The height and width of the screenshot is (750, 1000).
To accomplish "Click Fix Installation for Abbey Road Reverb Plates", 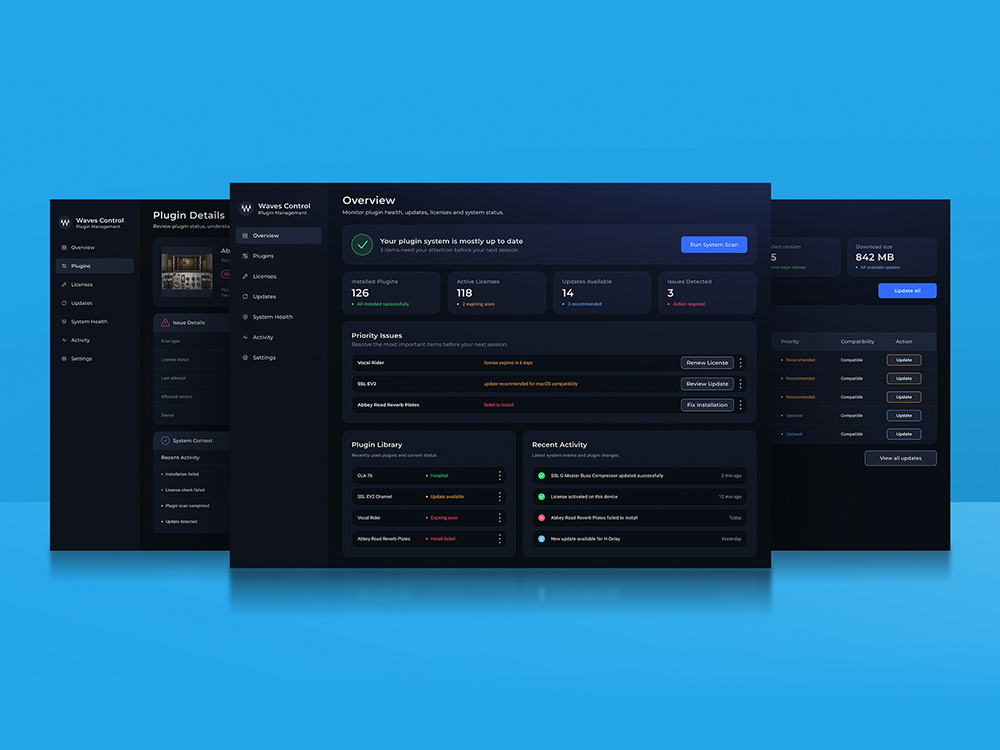I will tap(707, 405).
